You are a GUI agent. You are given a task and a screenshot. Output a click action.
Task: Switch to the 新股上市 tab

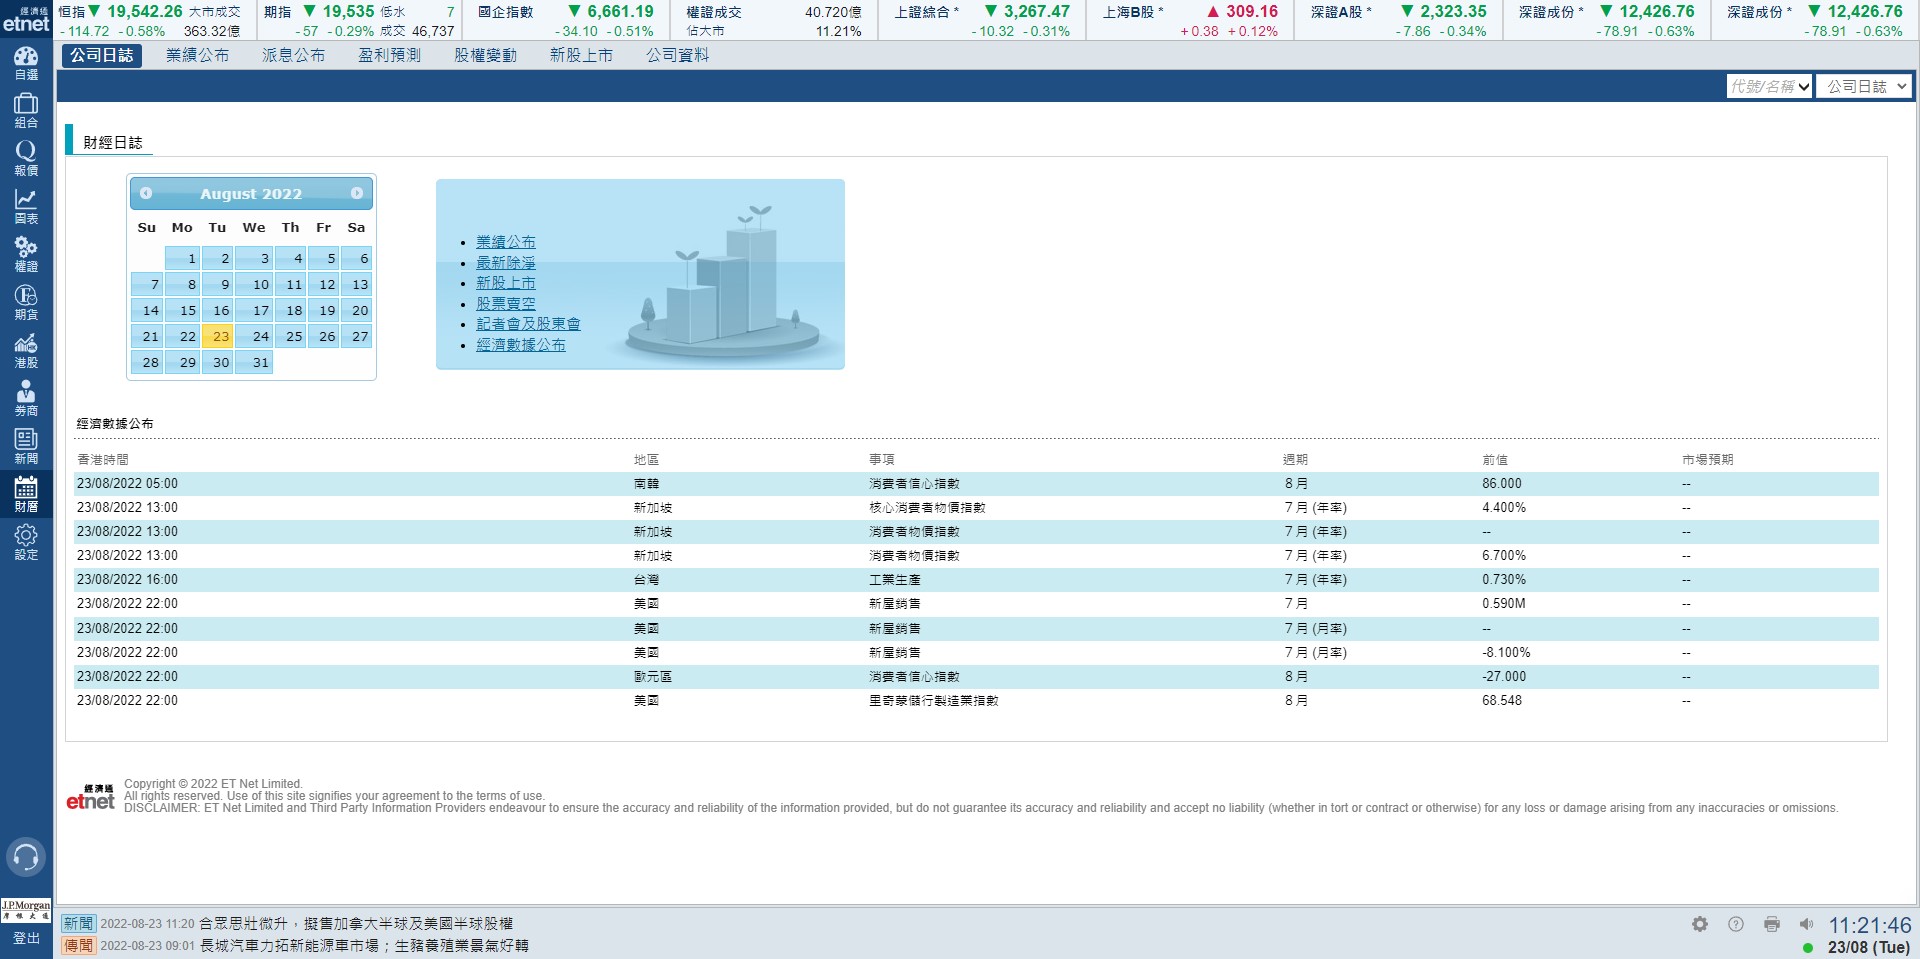point(581,55)
